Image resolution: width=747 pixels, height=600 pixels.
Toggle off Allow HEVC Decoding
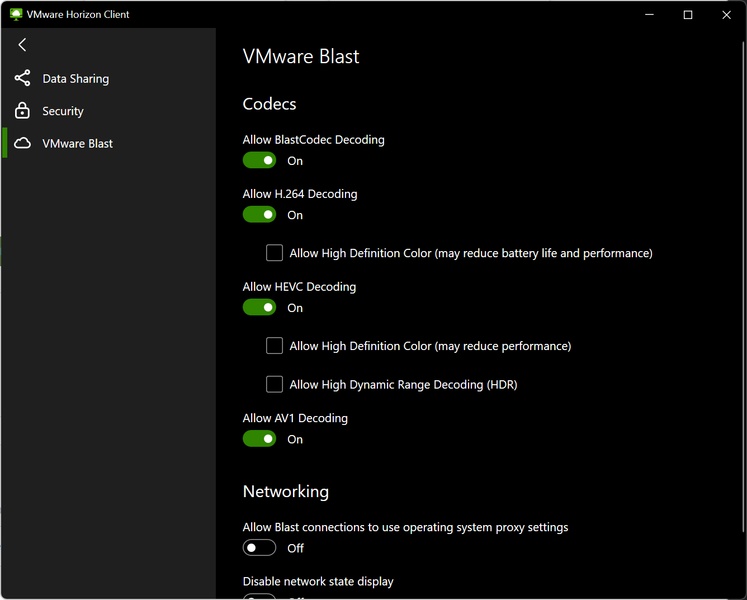pos(259,307)
